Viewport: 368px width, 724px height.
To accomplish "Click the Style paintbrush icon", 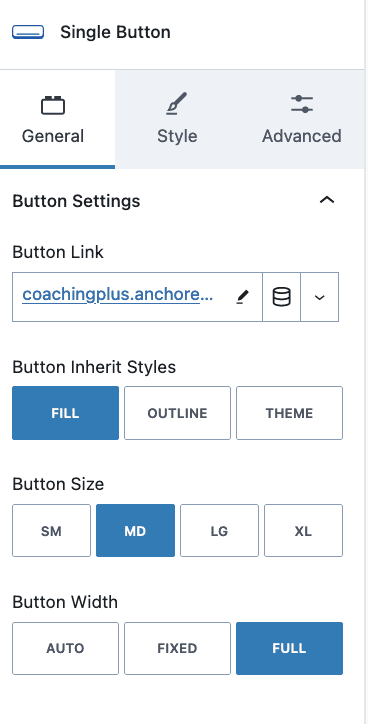I will [177, 103].
